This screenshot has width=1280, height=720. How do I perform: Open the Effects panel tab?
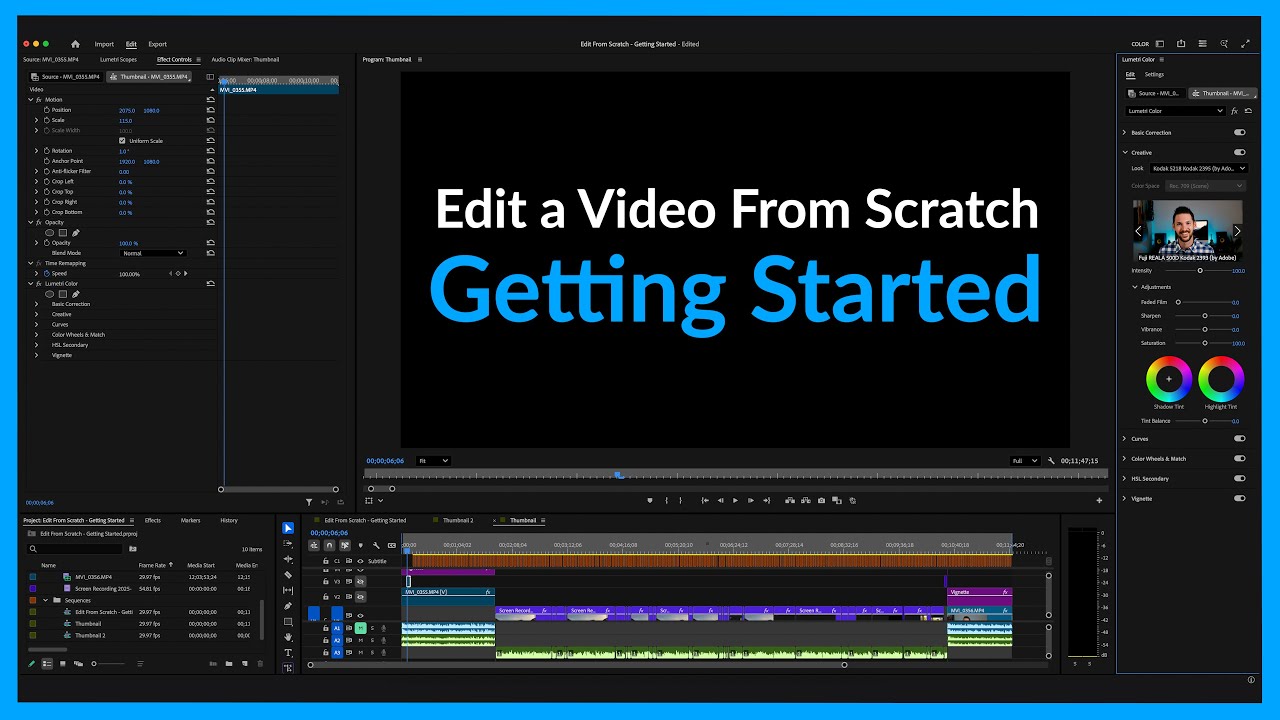point(152,520)
